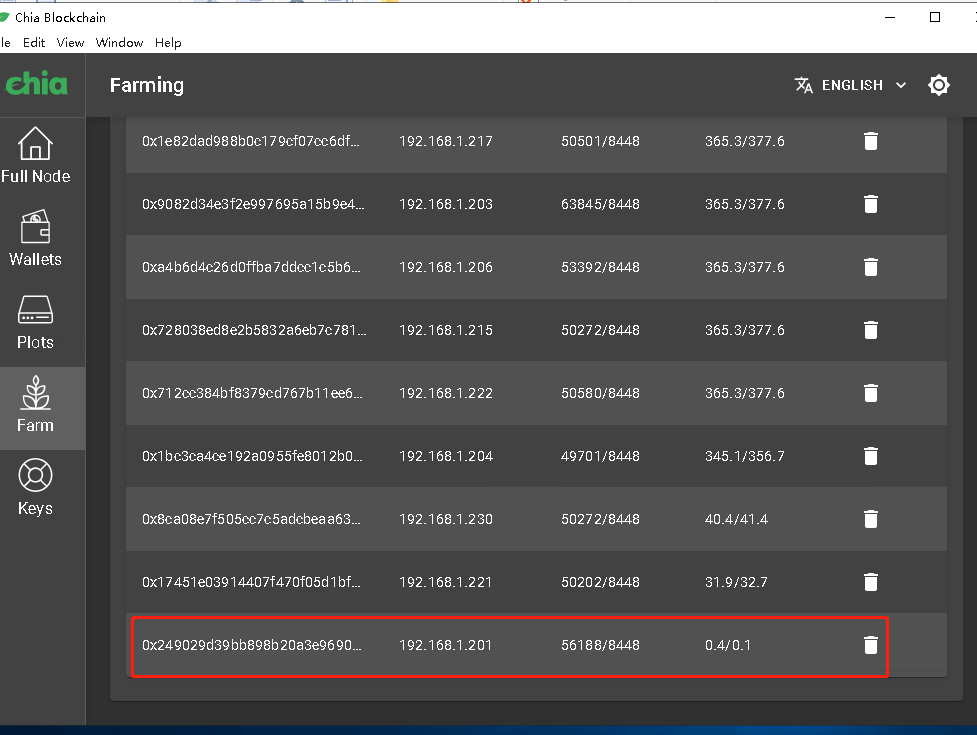The width and height of the screenshot is (977, 735).
Task: Delete connection 192.168.1.206
Action: (871, 267)
